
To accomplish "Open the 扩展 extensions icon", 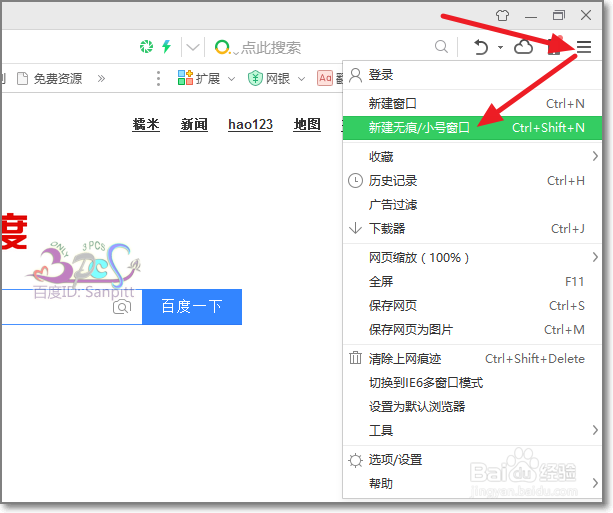I will tap(185, 78).
